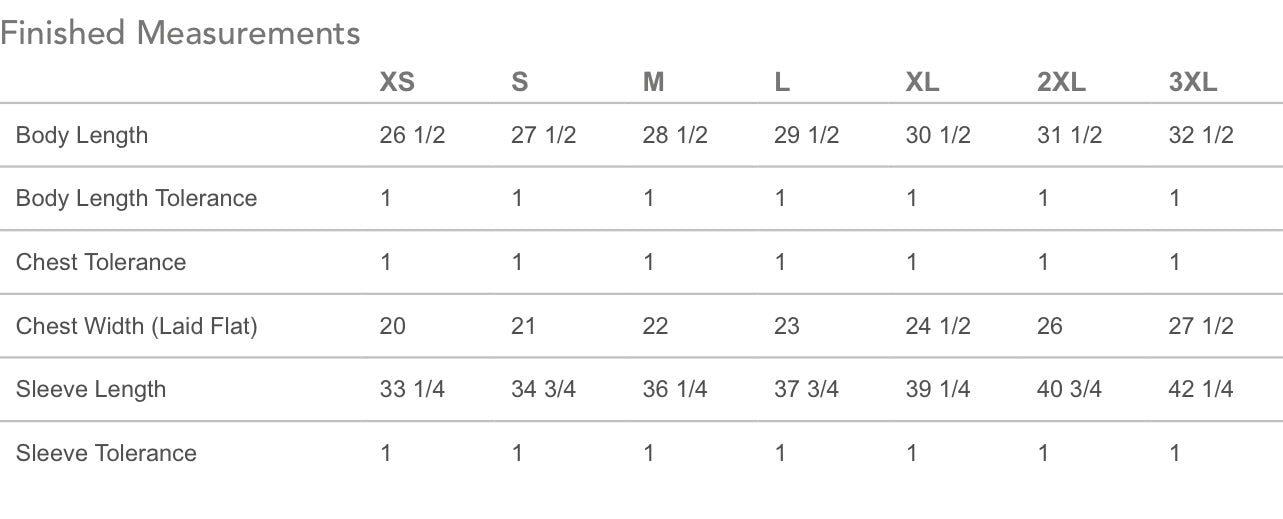Select the 42 1/4 sleeve length value
This screenshot has width=1283, height=519.
tap(1201, 389)
